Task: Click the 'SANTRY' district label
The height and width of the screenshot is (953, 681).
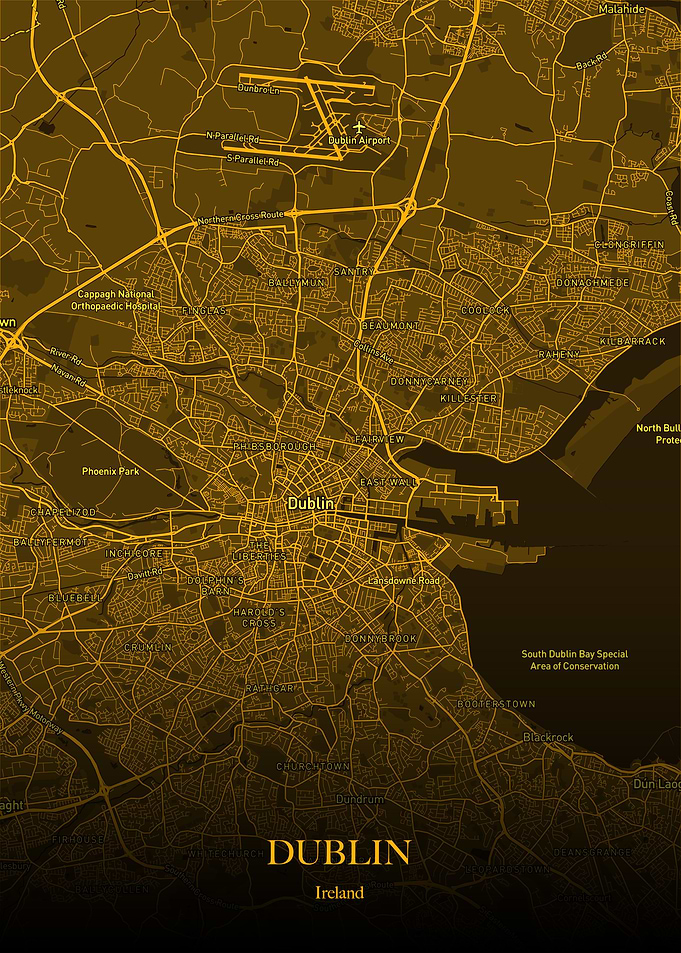Action: tap(353, 272)
